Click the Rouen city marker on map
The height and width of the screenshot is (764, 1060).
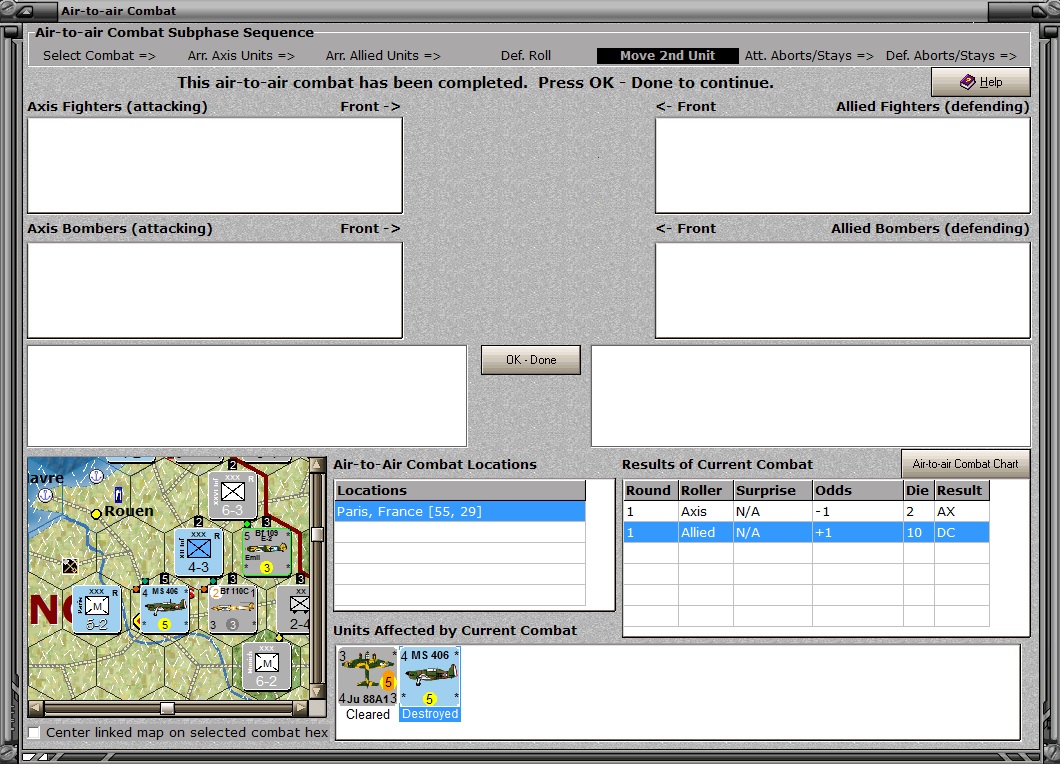pyautogui.click(x=96, y=514)
